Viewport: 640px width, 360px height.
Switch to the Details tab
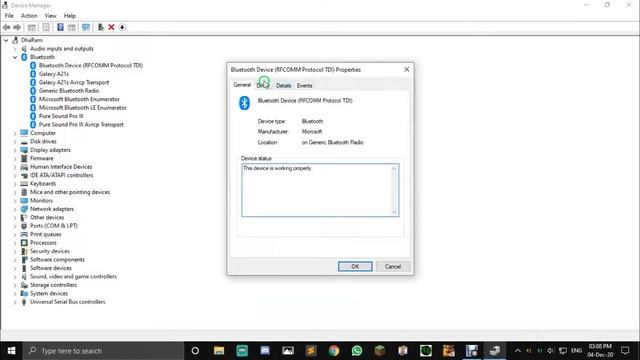[x=283, y=85]
